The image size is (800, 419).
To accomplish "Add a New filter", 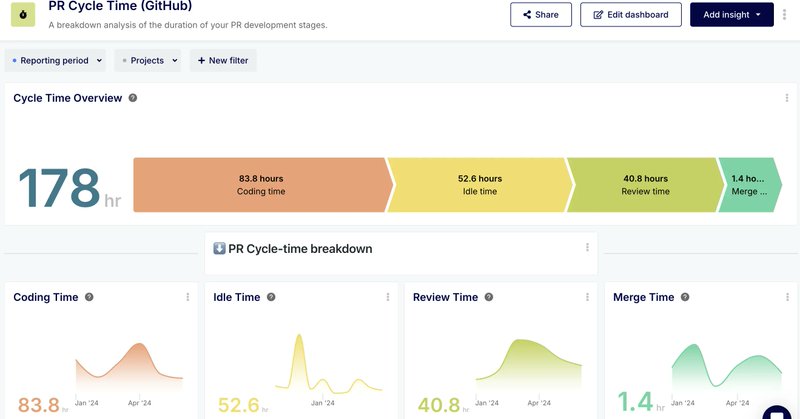I will pos(224,61).
